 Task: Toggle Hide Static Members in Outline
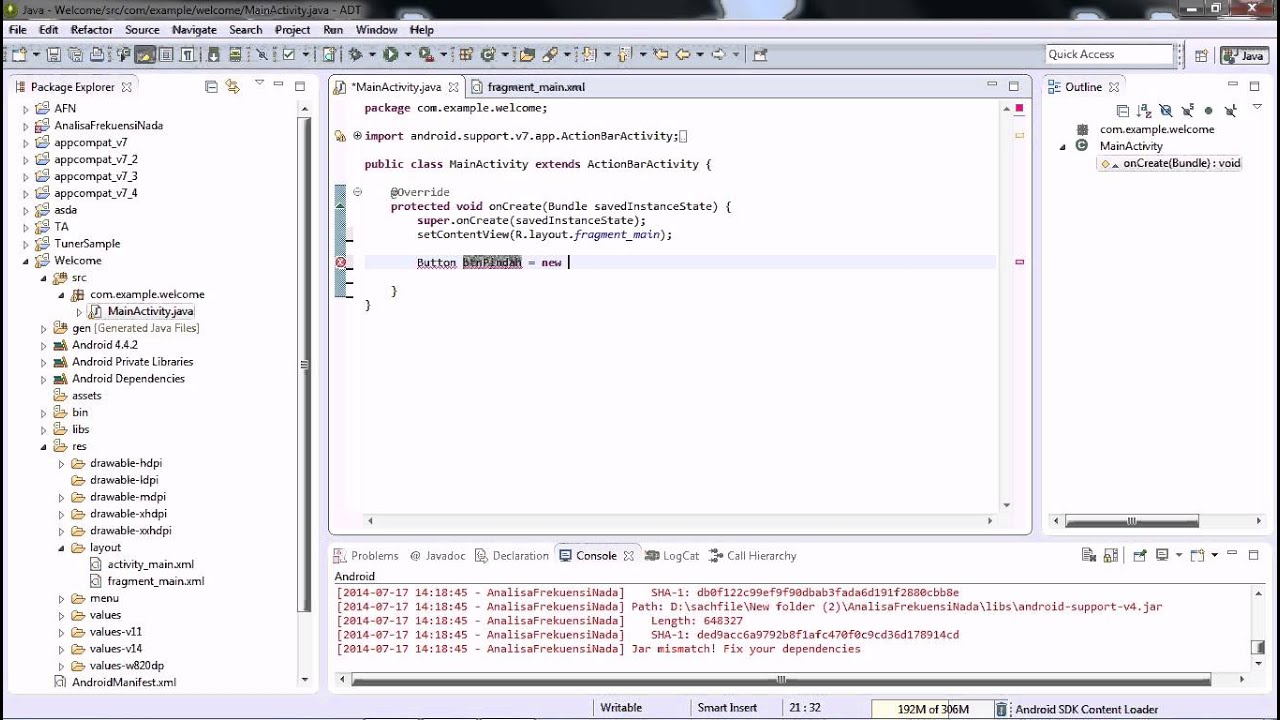pyautogui.click(x=1187, y=111)
